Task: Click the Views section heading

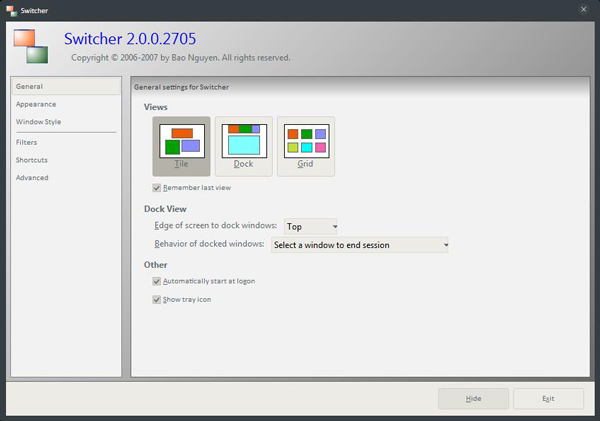Action: point(156,107)
